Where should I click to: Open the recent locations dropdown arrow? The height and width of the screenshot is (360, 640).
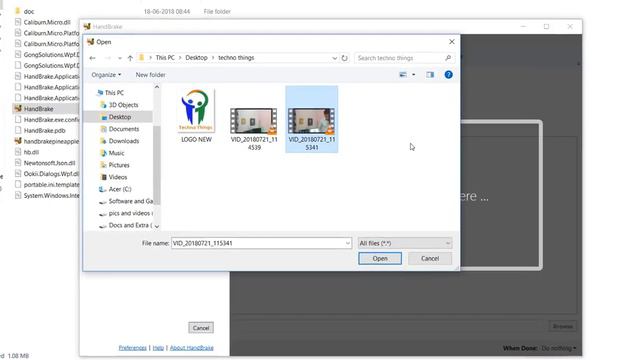(120, 58)
